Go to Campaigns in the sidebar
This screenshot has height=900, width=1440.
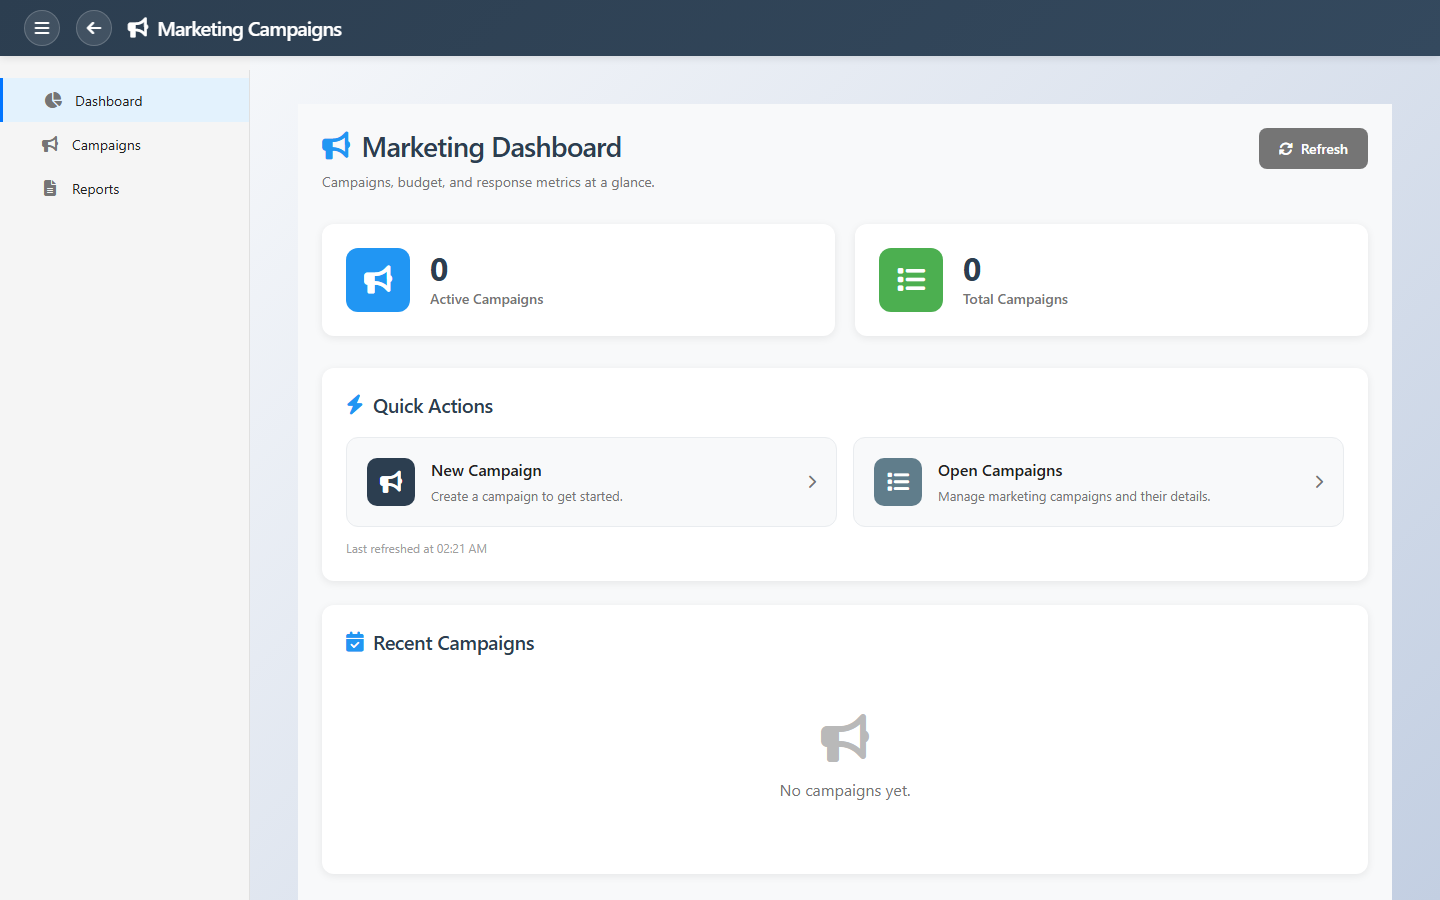click(106, 145)
